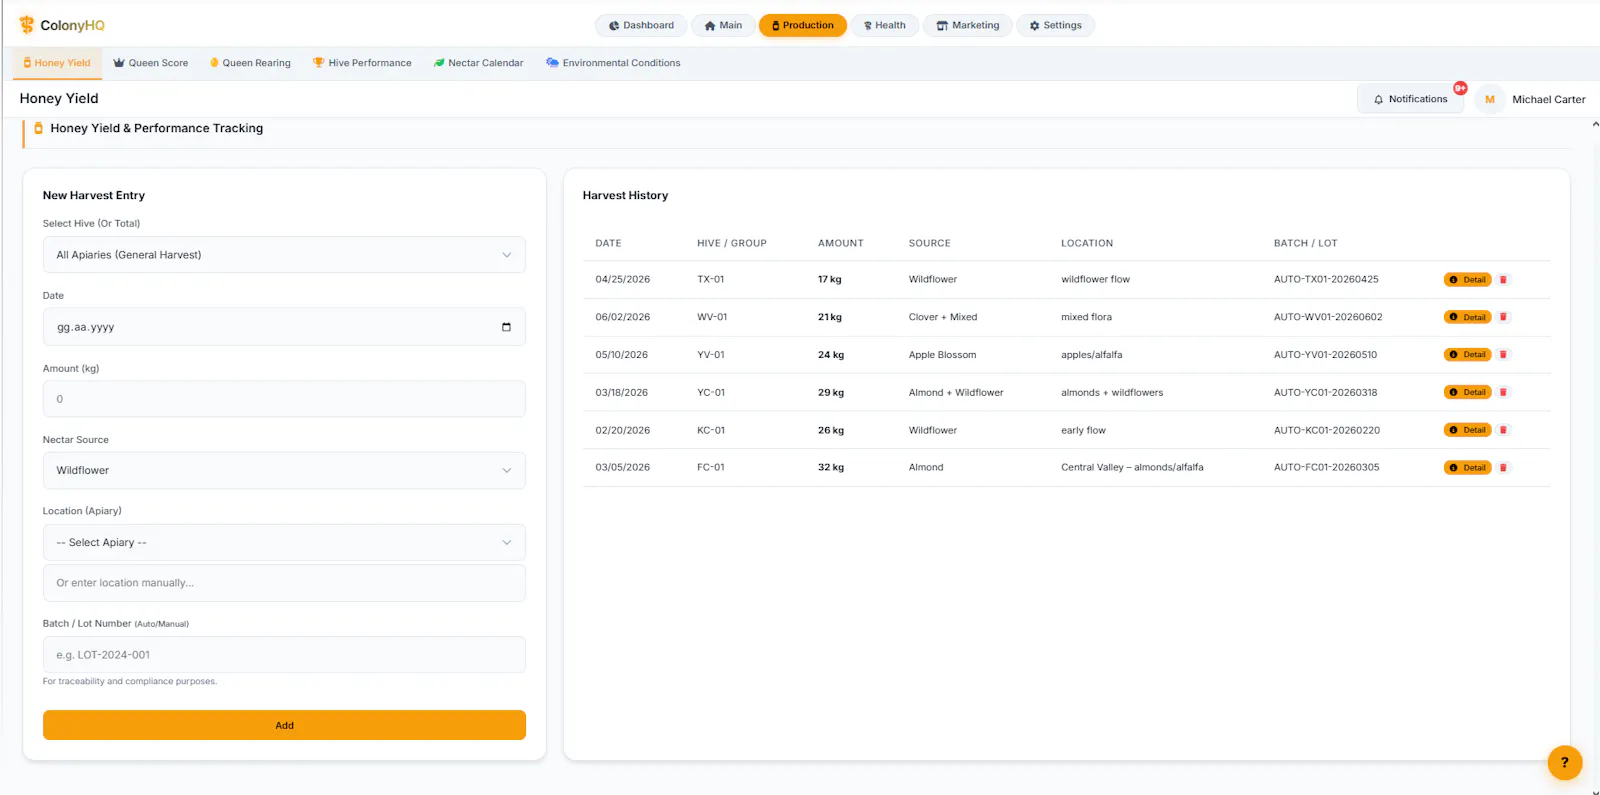Open the Select Apiary dropdown
1600x795 pixels.
click(284, 542)
